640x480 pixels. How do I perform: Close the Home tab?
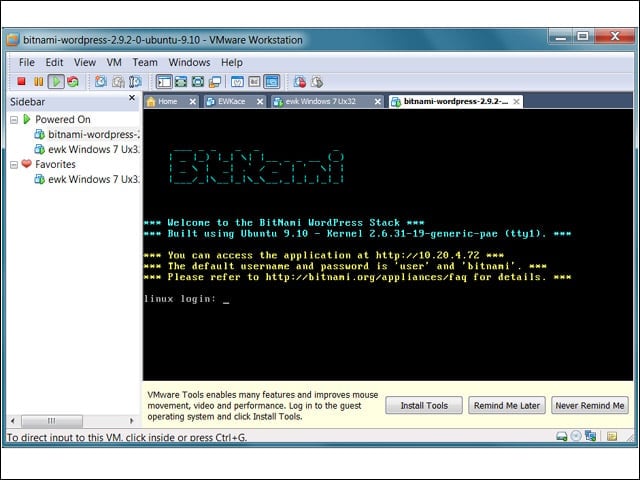click(193, 102)
